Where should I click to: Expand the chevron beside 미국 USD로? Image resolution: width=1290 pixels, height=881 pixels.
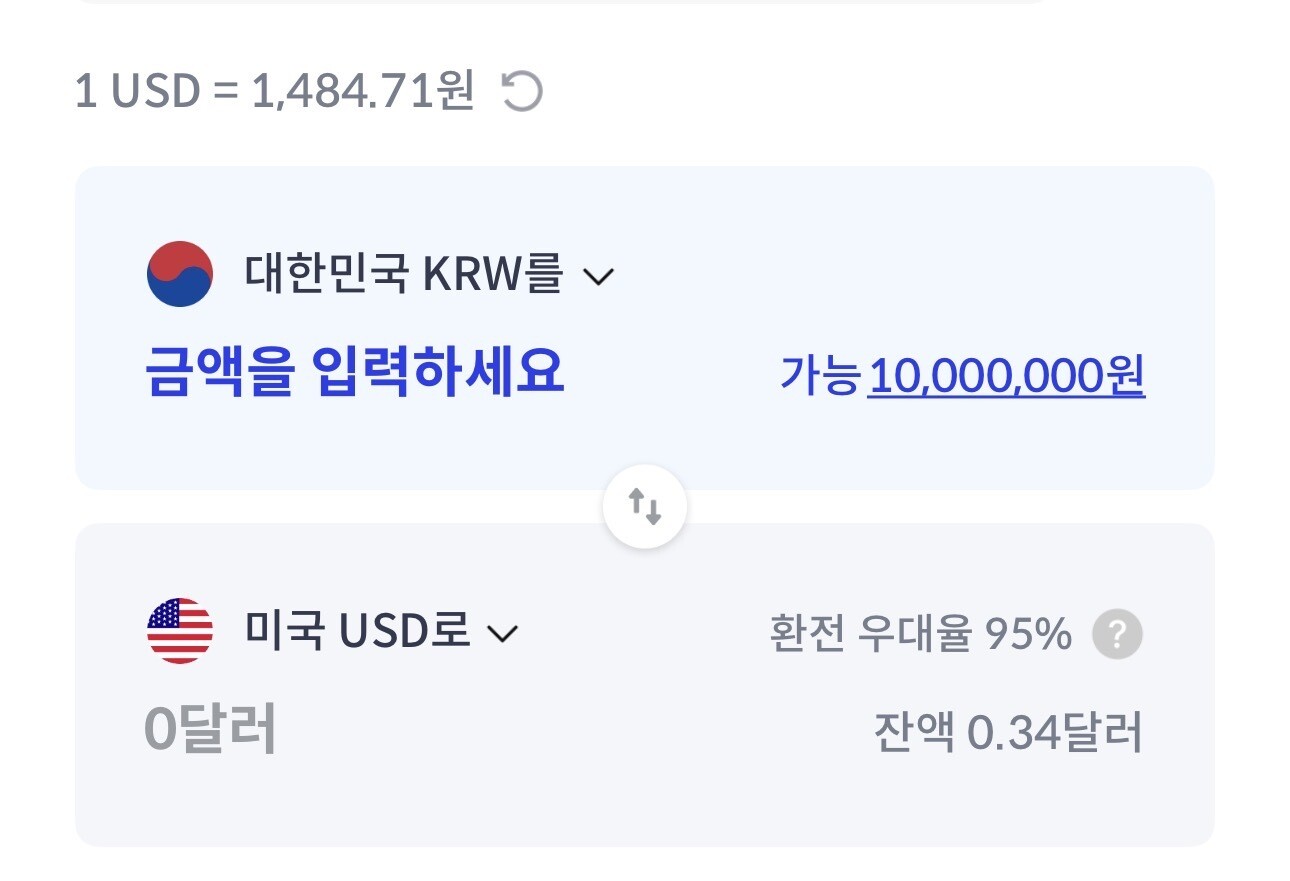coord(502,634)
